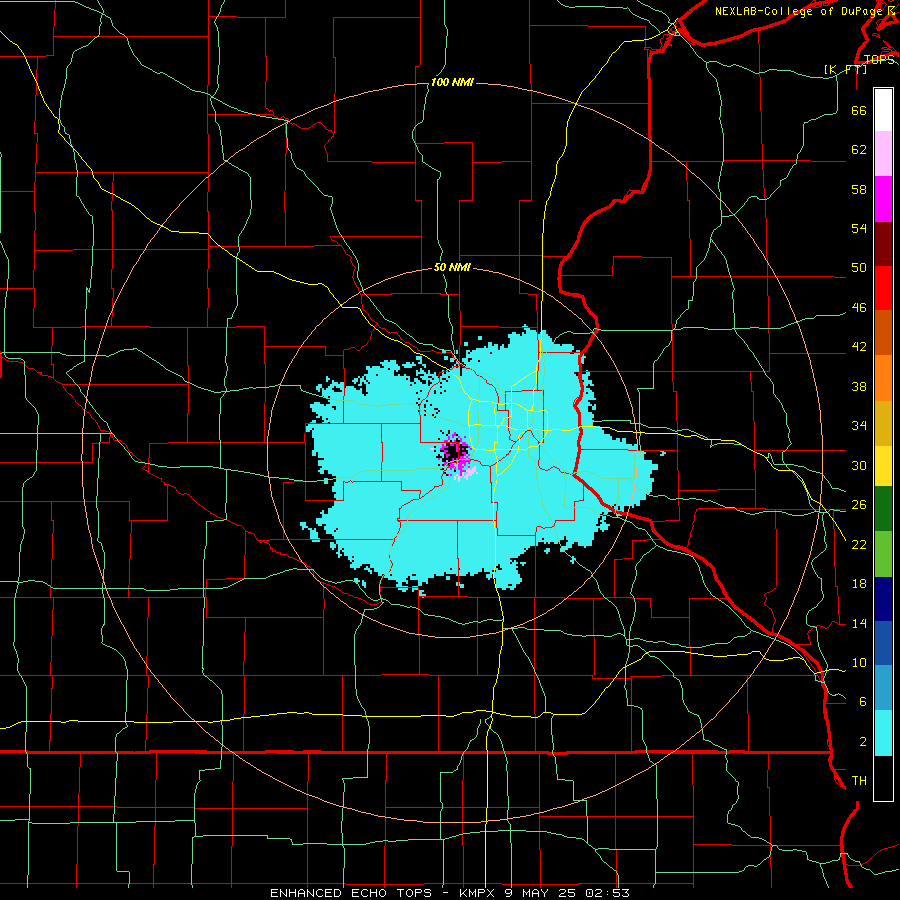The height and width of the screenshot is (900, 900).
Task: Click the legend value "22"
Action: coord(859,545)
